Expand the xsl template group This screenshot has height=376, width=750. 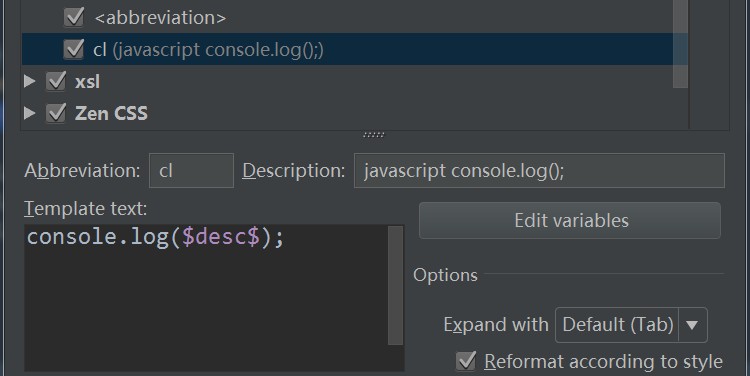click(x=30, y=81)
